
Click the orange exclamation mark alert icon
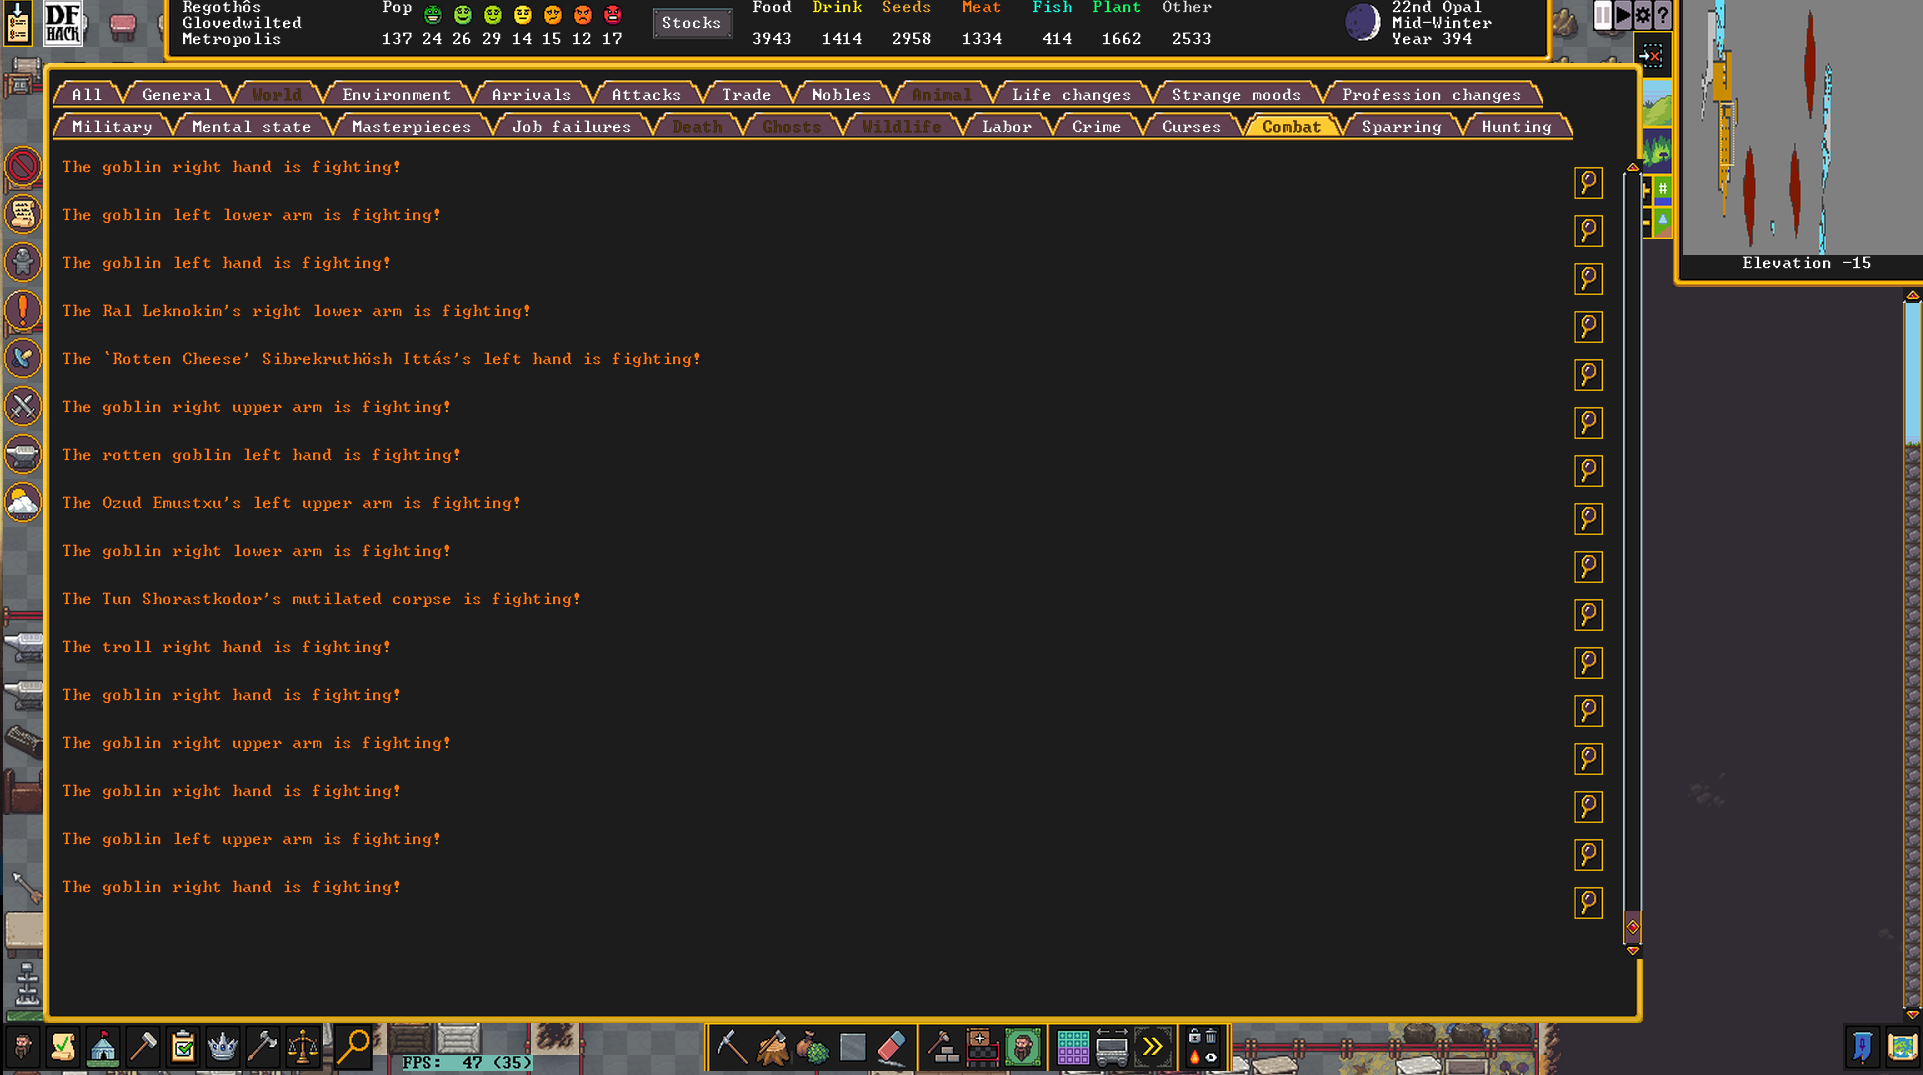coord(23,310)
